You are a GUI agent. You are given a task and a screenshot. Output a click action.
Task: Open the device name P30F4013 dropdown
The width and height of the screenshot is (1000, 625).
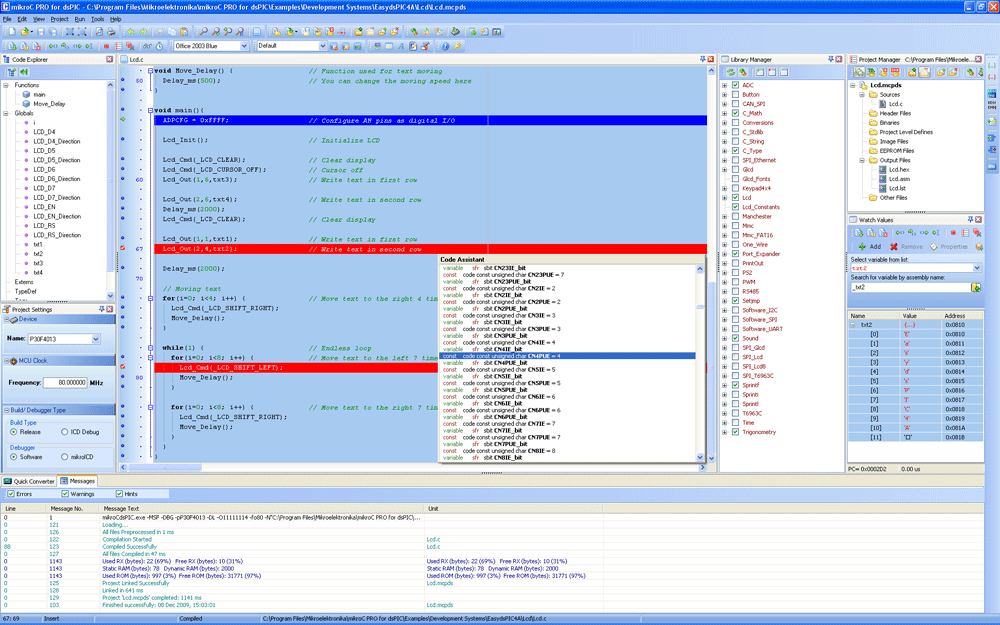[x=96, y=339]
